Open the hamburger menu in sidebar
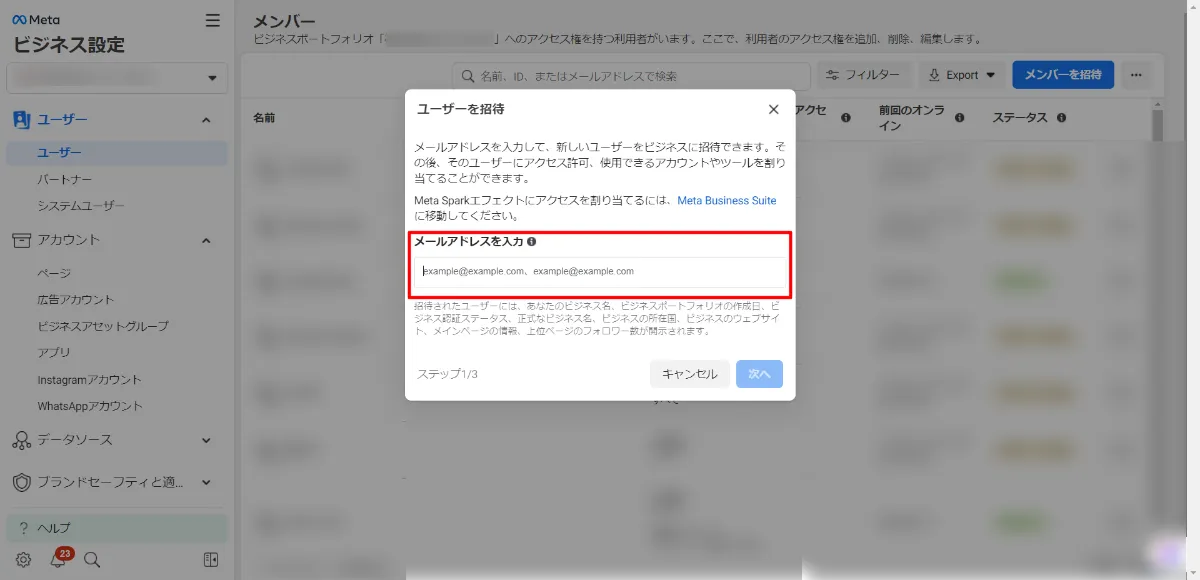The width and height of the screenshot is (1200, 580). [212, 20]
